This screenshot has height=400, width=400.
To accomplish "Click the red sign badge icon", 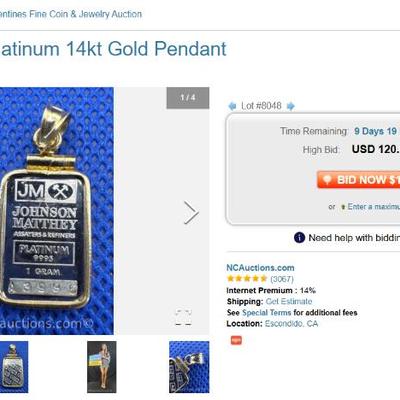I will [x=236, y=340].
